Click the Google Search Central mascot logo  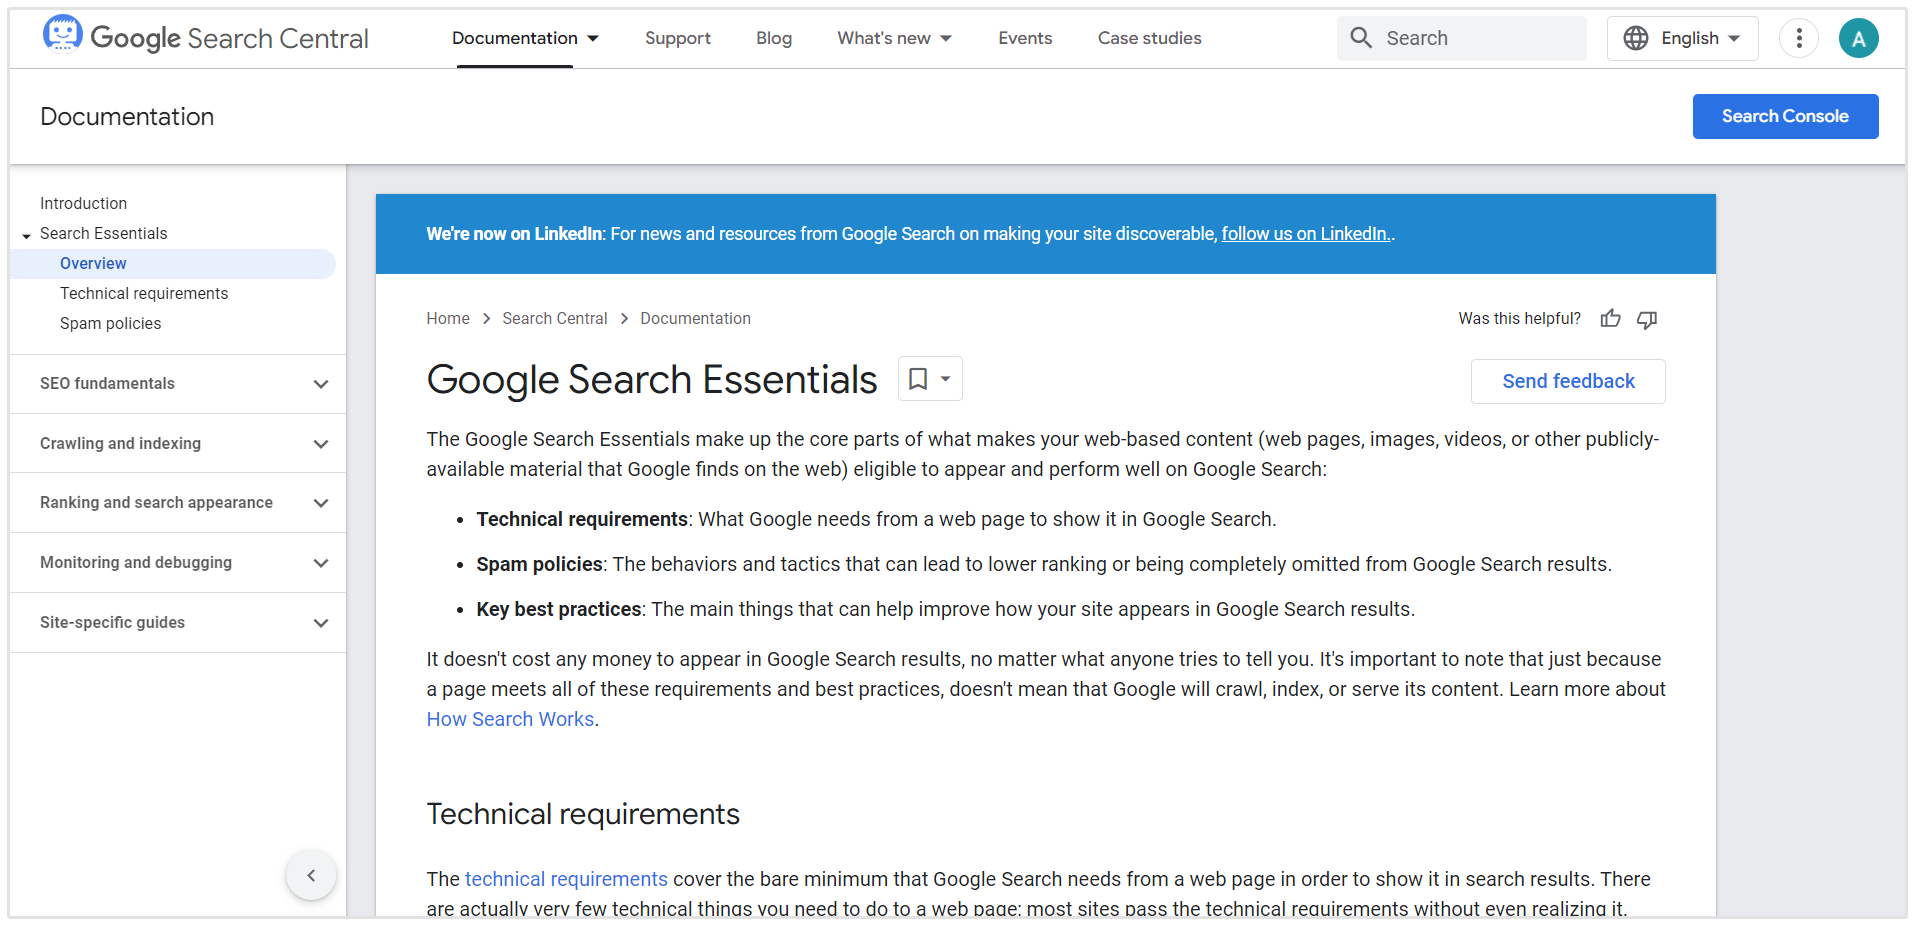[x=62, y=35]
